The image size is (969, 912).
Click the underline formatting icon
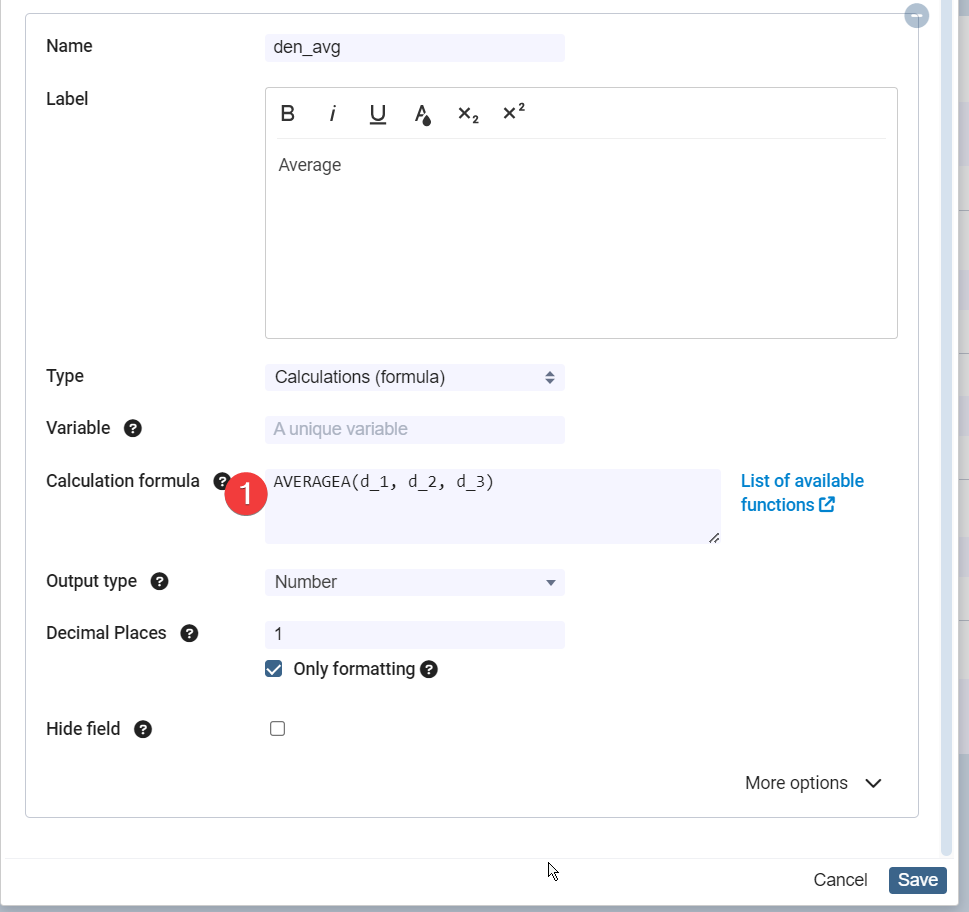coord(378,114)
